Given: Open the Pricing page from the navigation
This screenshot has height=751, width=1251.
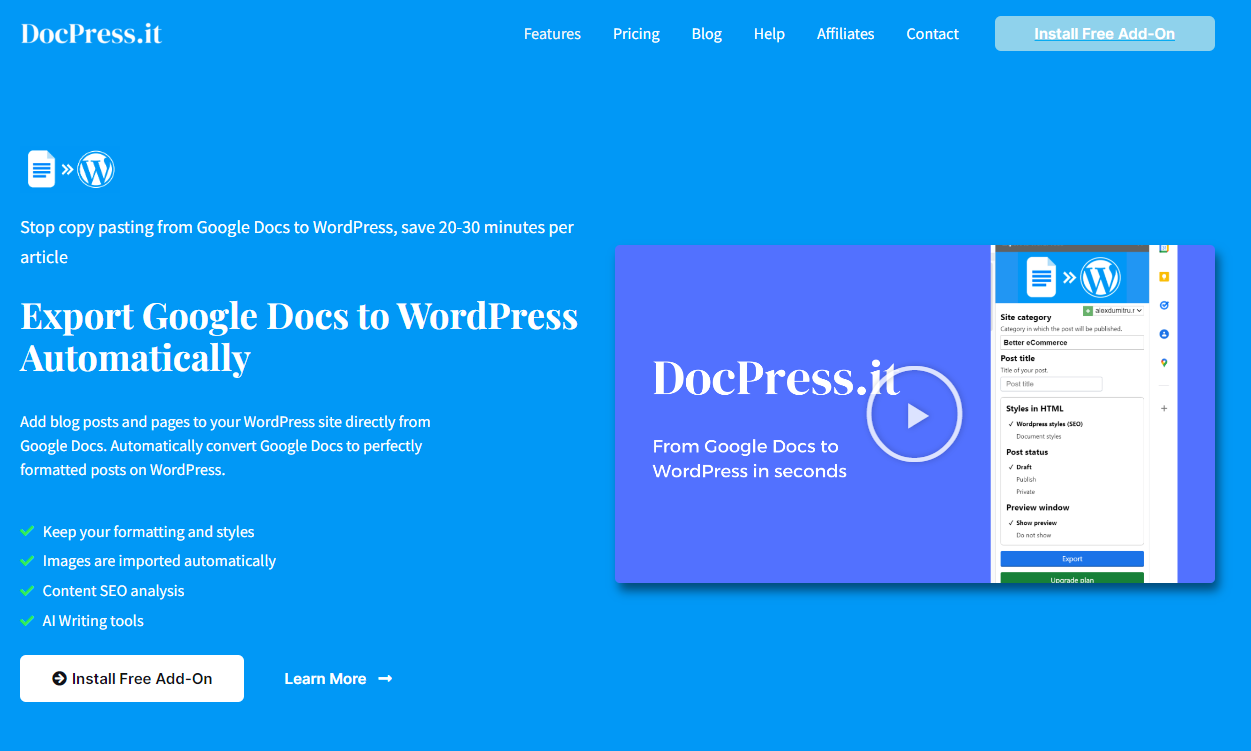Looking at the screenshot, I should click(x=636, y=33).
